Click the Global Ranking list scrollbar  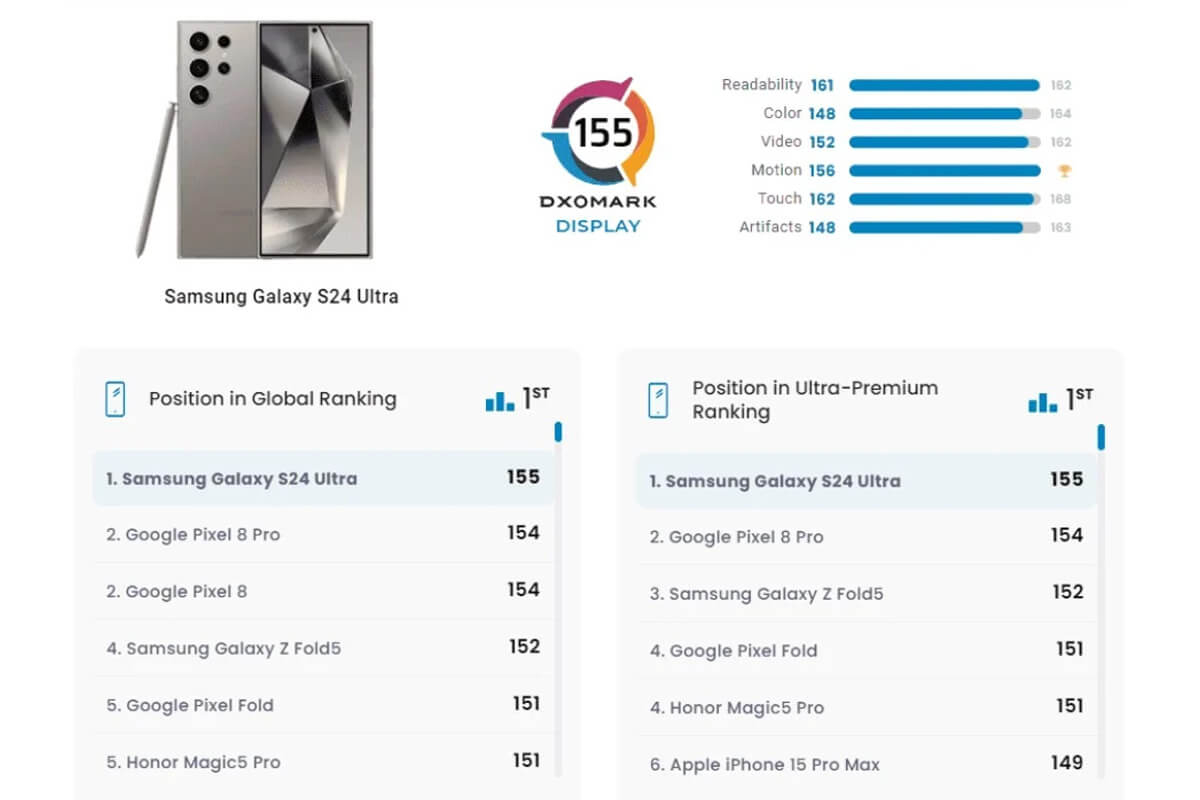point(558,432)
